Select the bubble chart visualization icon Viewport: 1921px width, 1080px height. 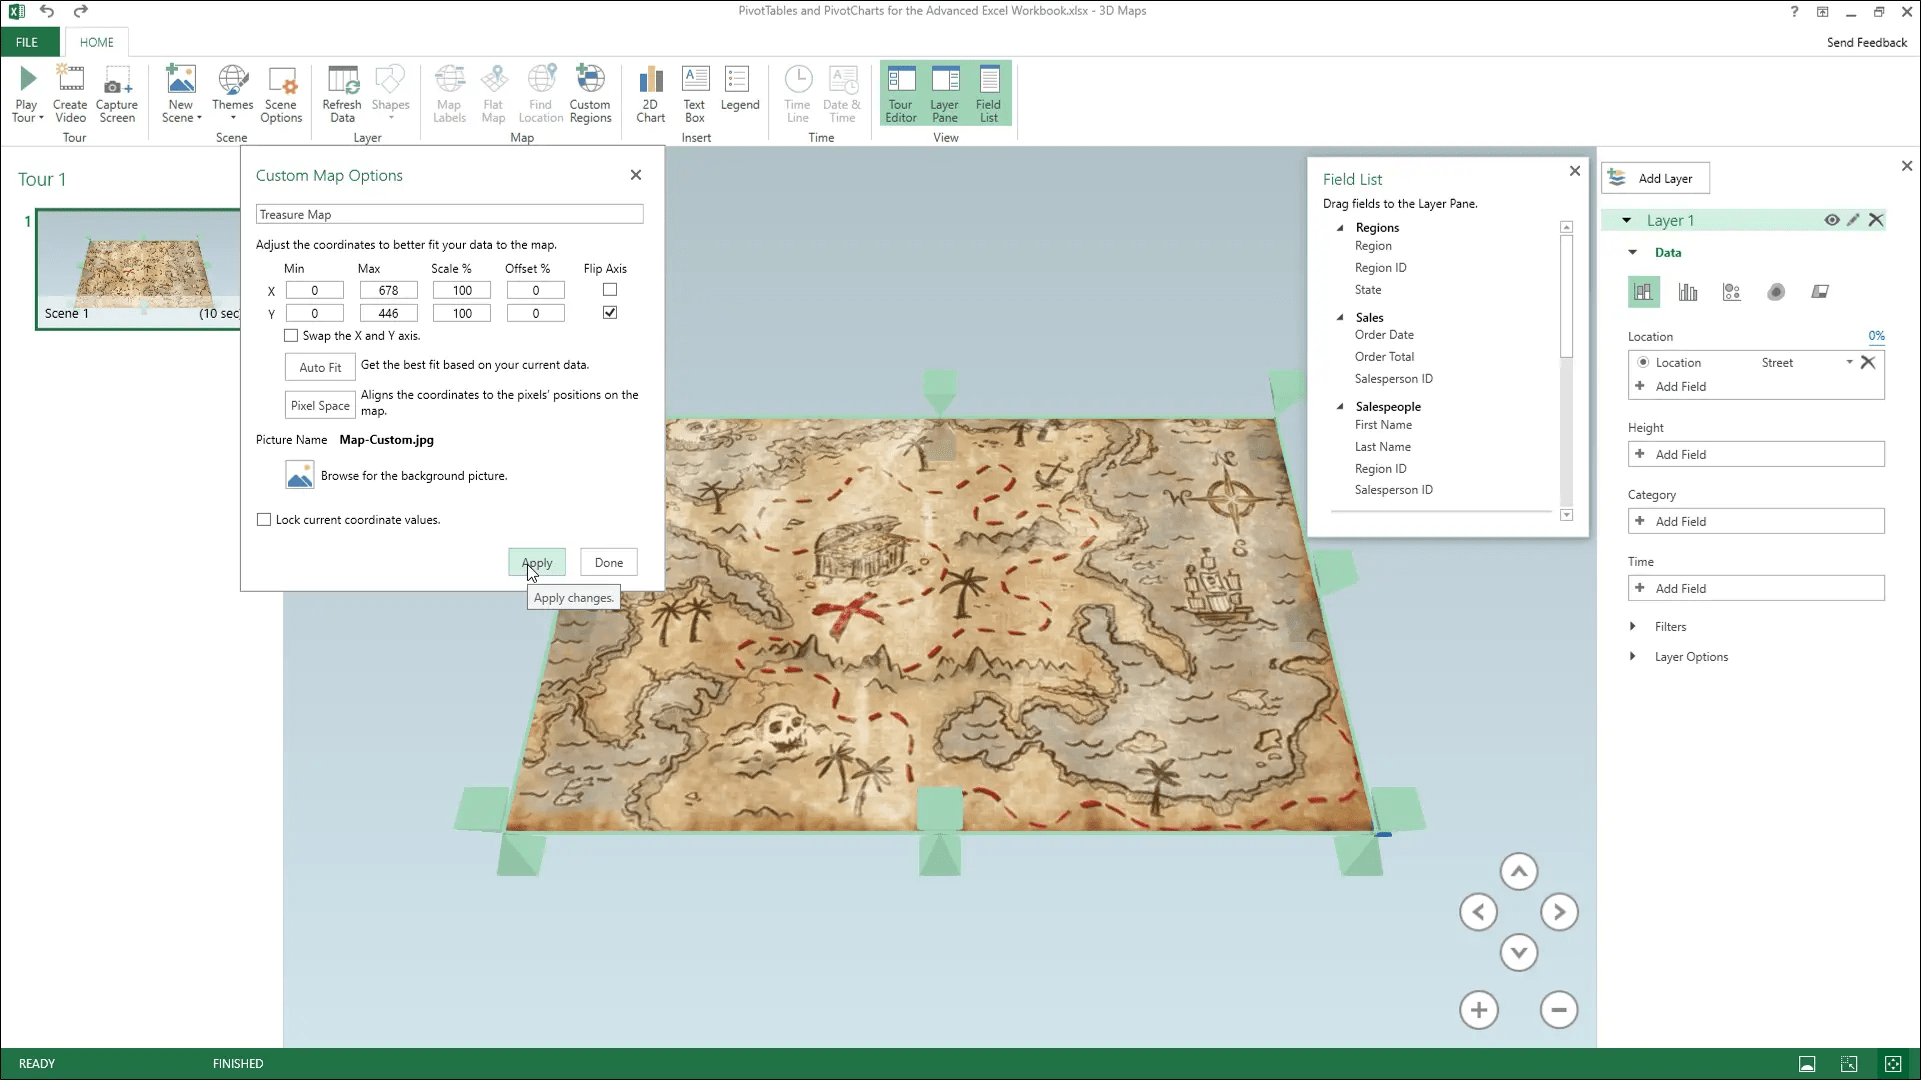click(x=1732, y=292)
